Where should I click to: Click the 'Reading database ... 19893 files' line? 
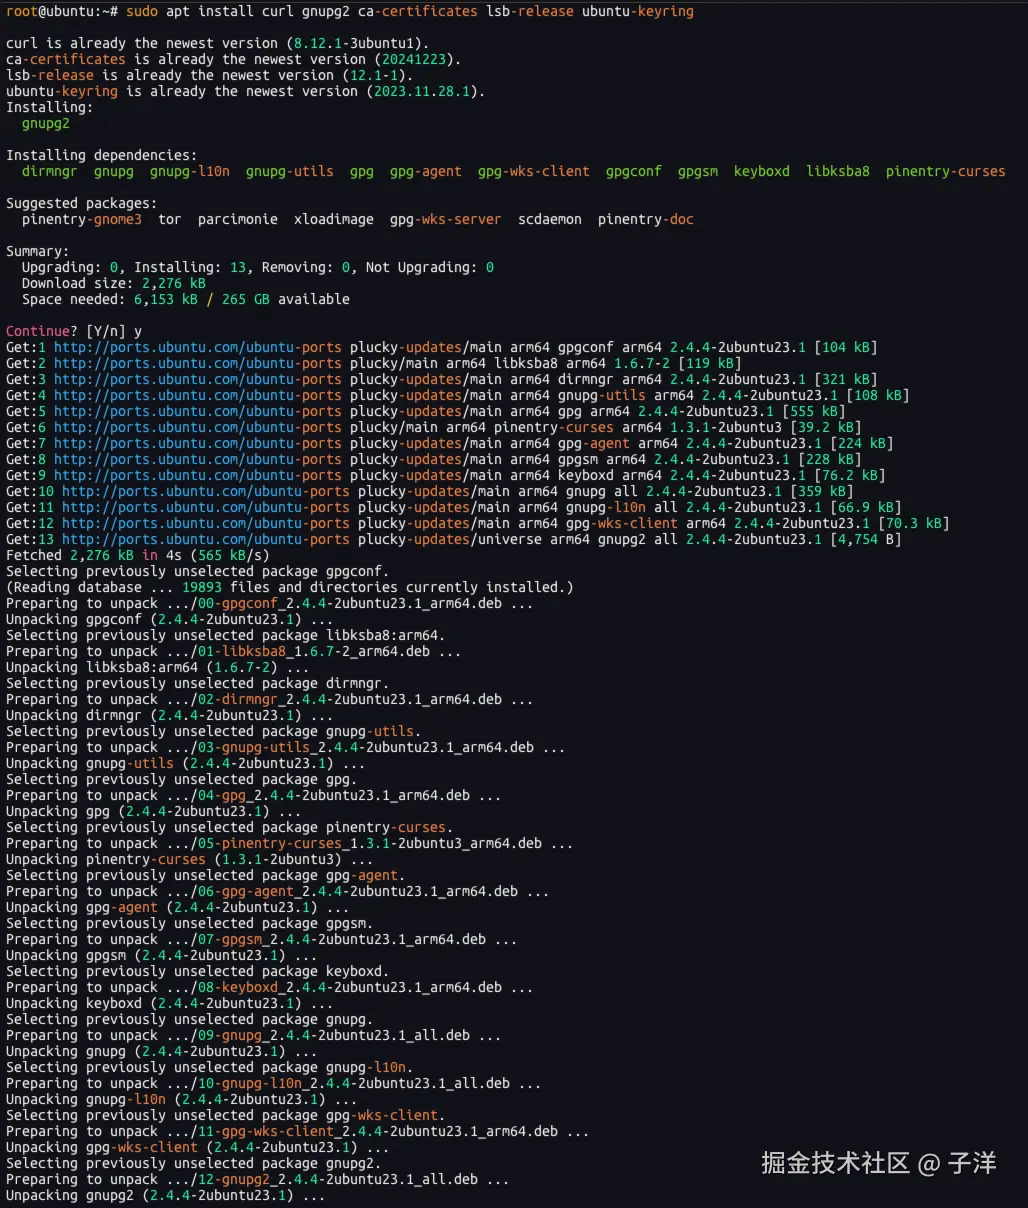(290, 588)
